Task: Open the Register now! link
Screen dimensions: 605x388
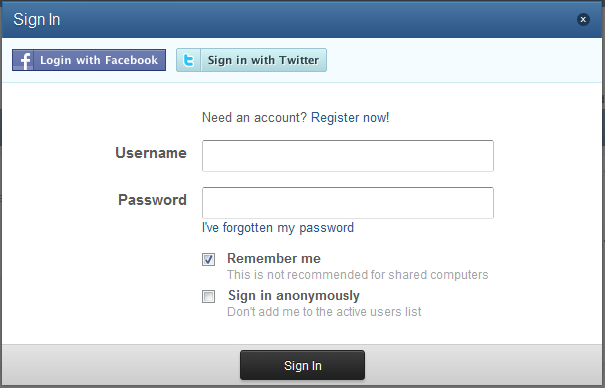Action: 350,117
